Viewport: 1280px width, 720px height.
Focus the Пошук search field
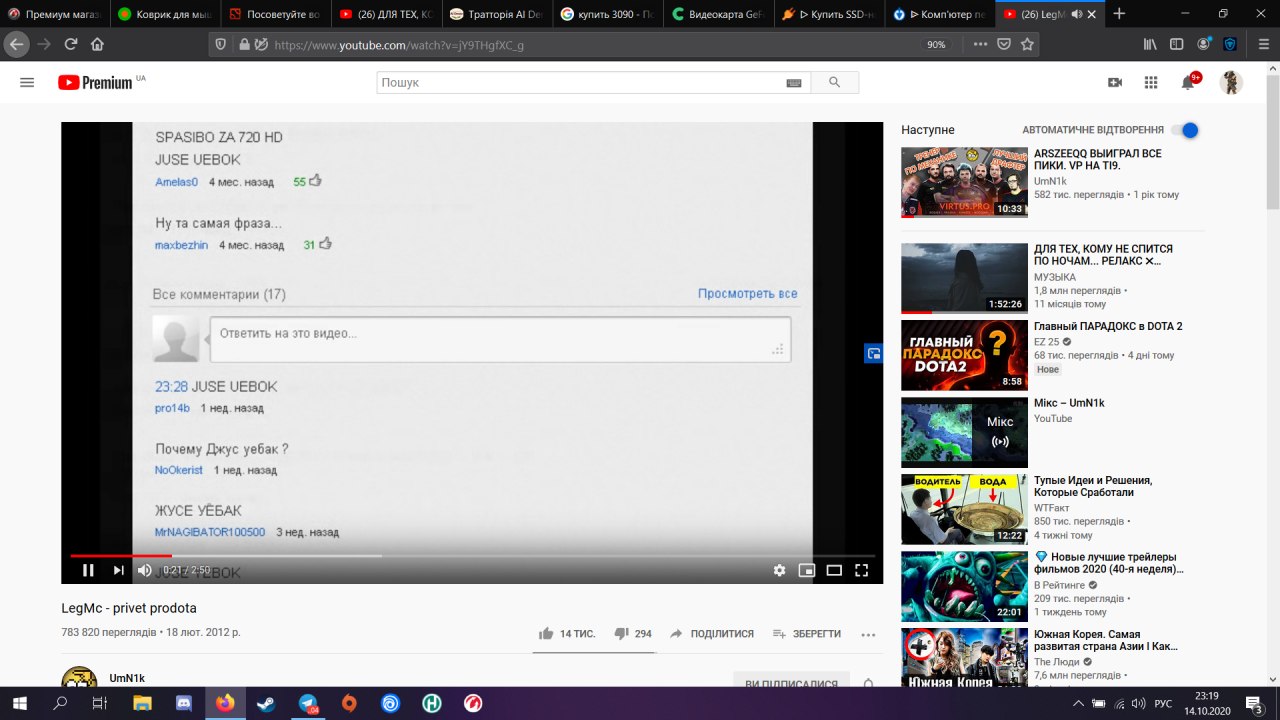[580, 83]
